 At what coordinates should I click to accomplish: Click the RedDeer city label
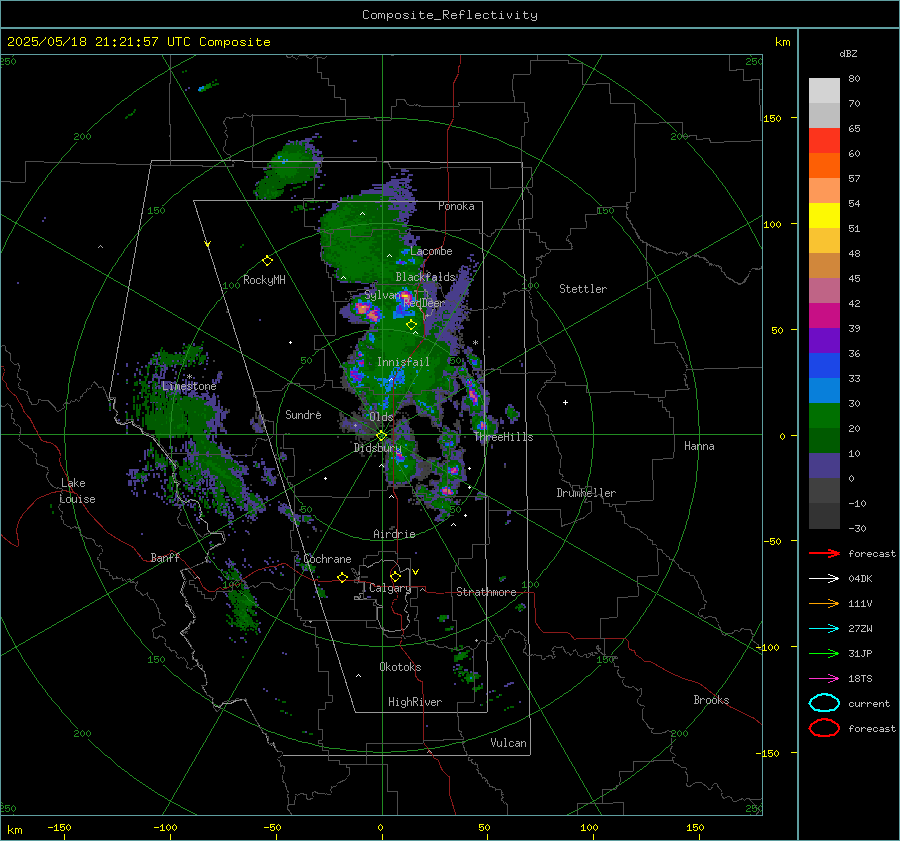424,303
